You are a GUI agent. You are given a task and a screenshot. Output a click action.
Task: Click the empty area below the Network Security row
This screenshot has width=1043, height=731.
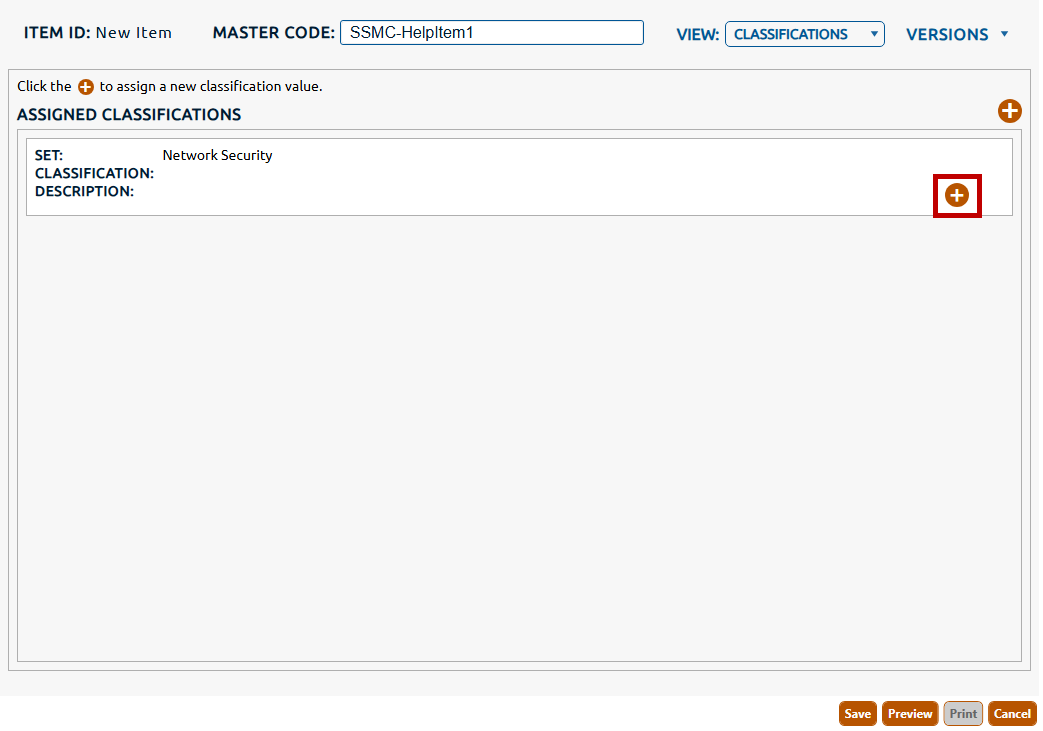tap(519, 430)
